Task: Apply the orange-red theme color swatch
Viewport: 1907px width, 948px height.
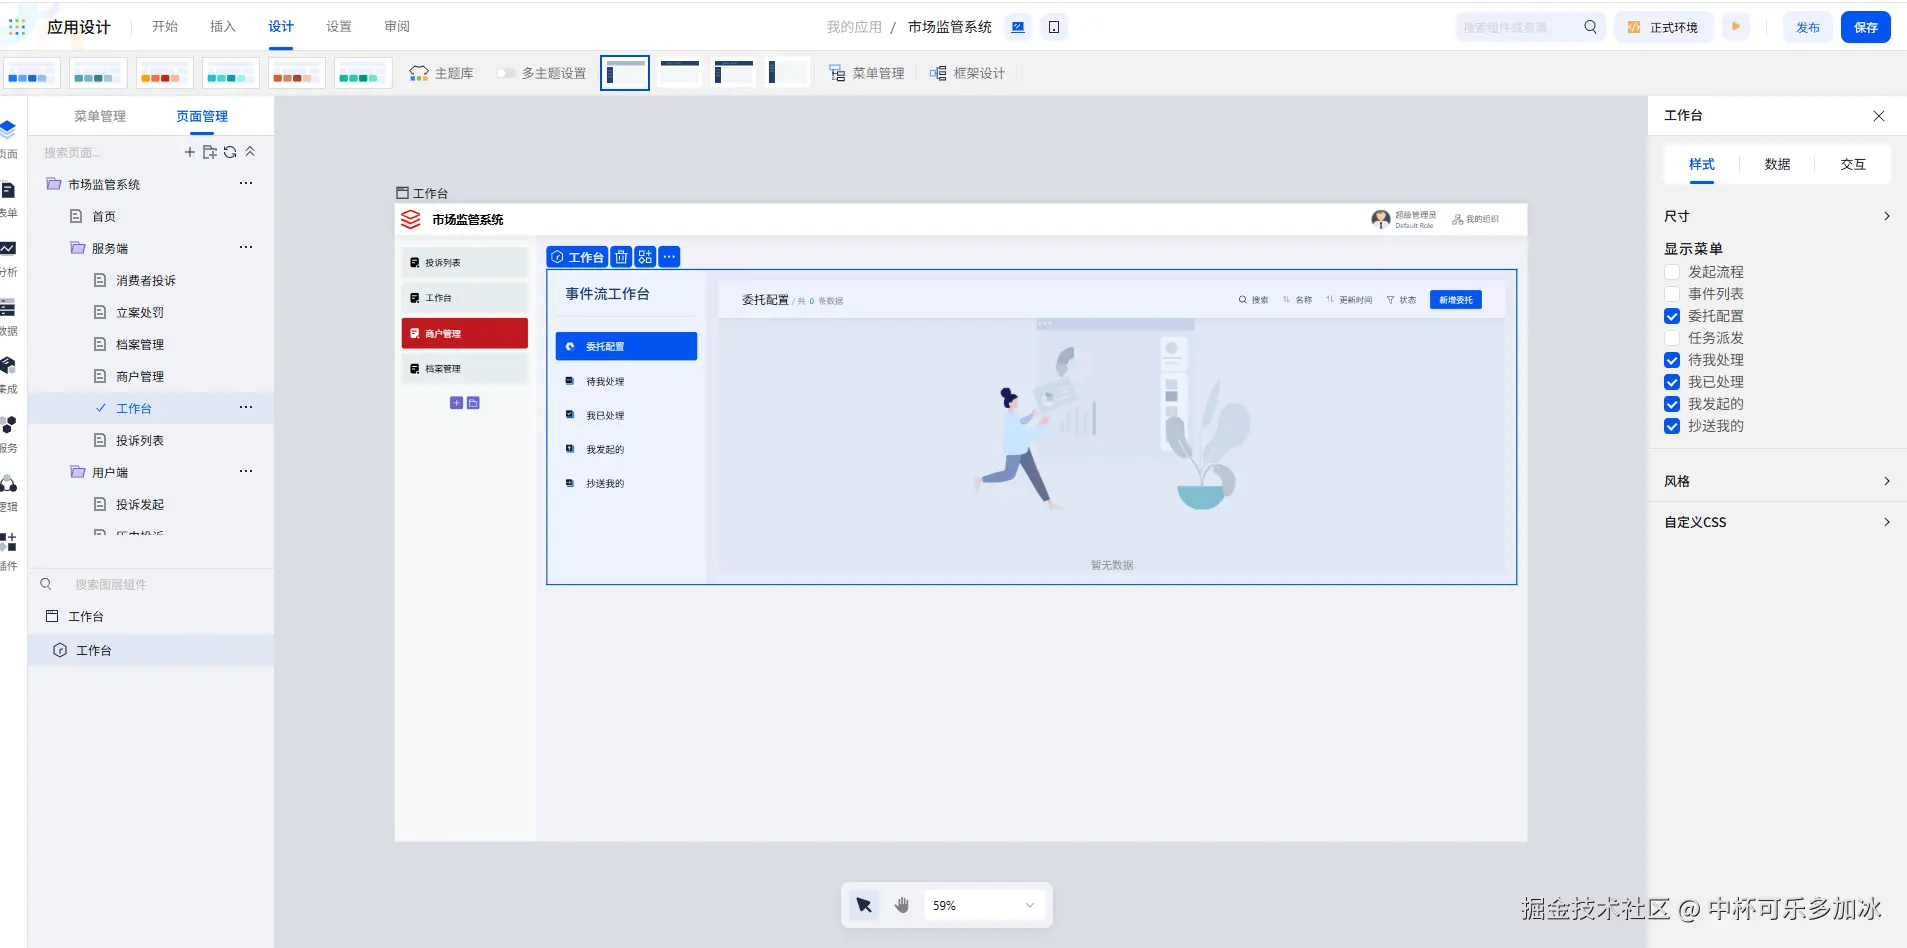Action: pyautogui.click(x=165, y=73)
